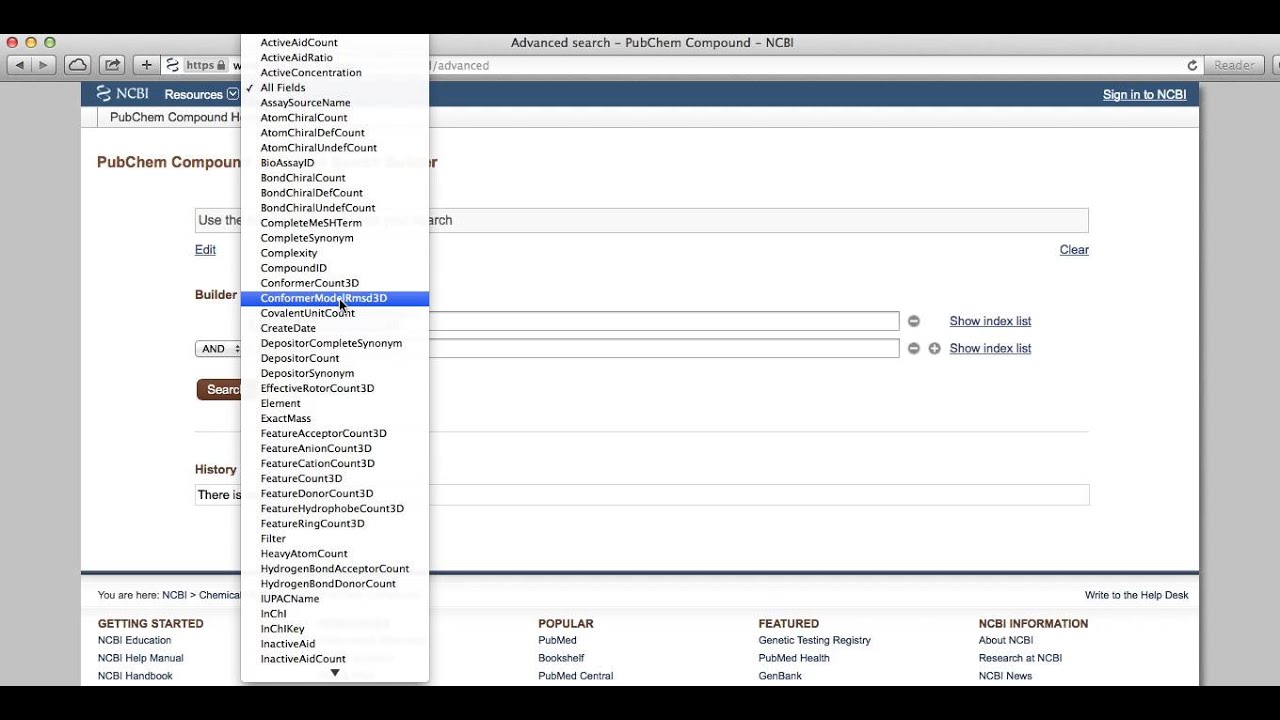Open NCBI Education footer link

134,640
